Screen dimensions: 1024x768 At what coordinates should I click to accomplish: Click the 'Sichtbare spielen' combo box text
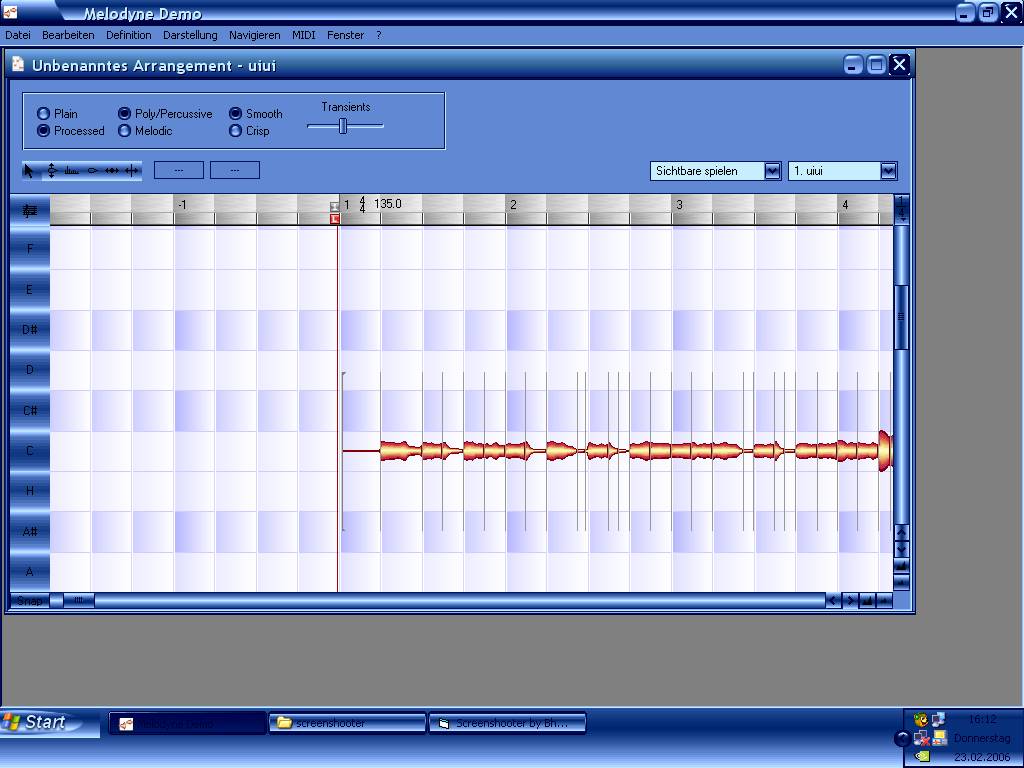coord(696,171)
